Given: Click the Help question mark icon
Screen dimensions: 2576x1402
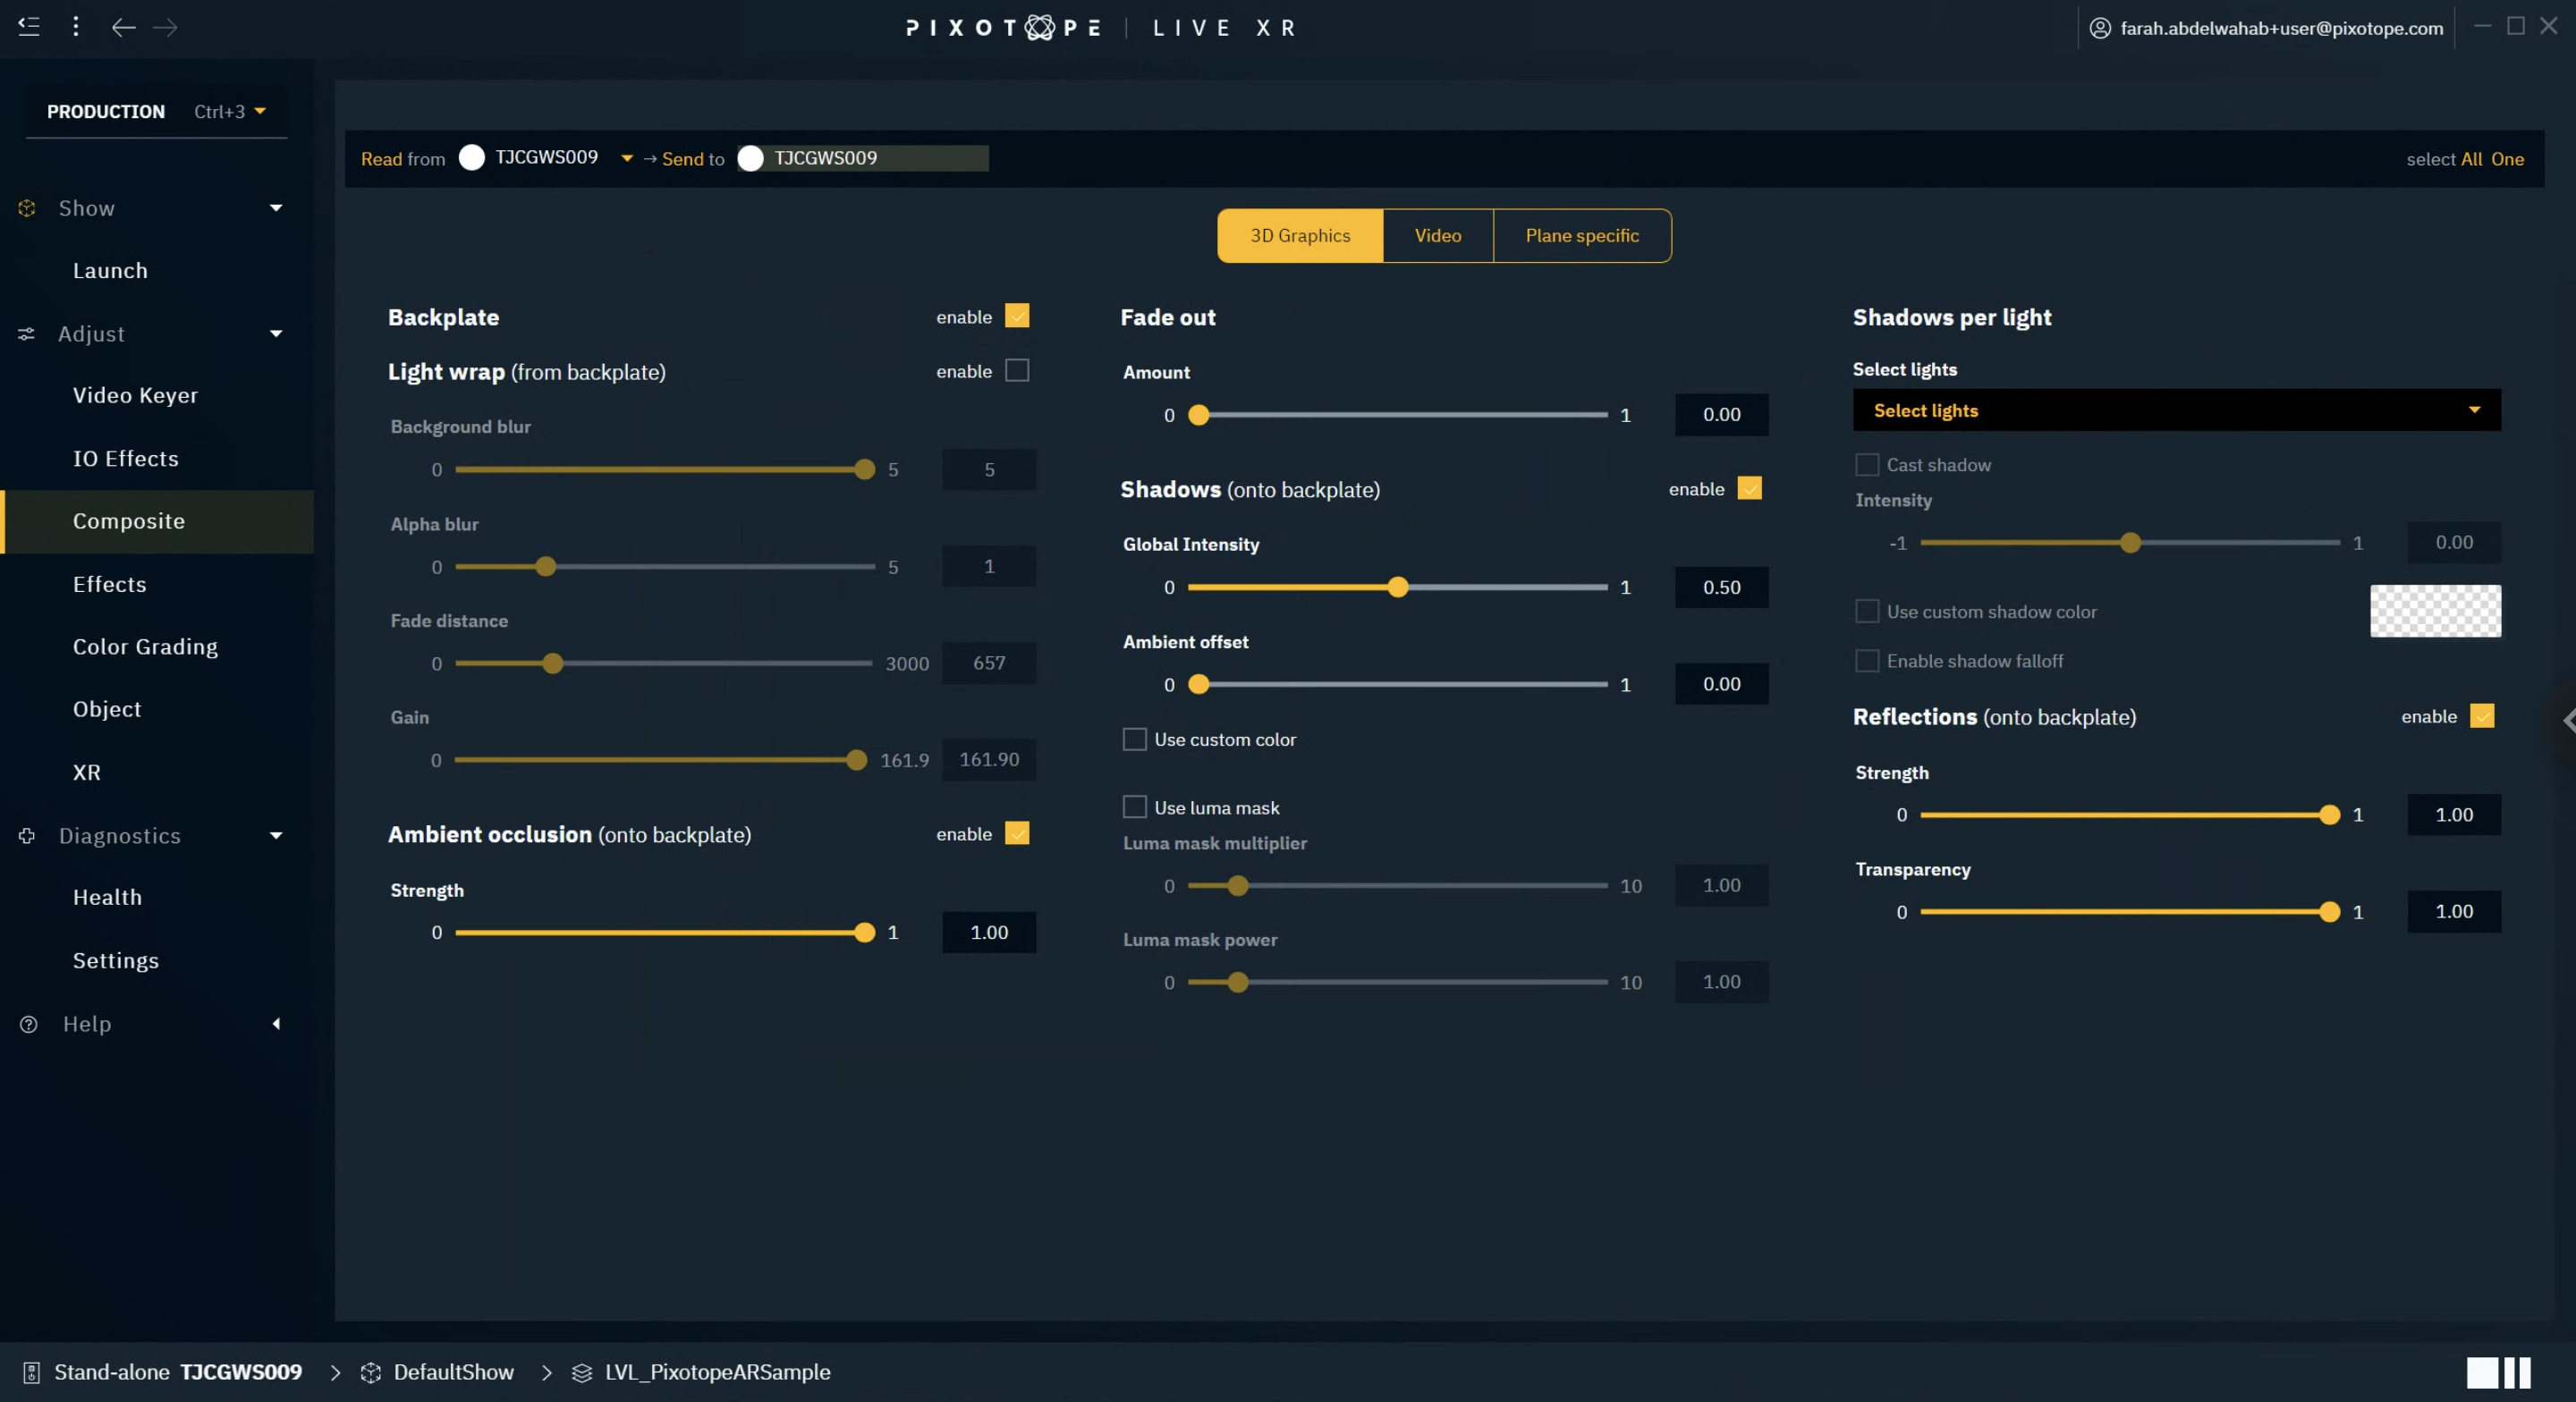Looking at the screenshot, I should [x=29, y=1024].
